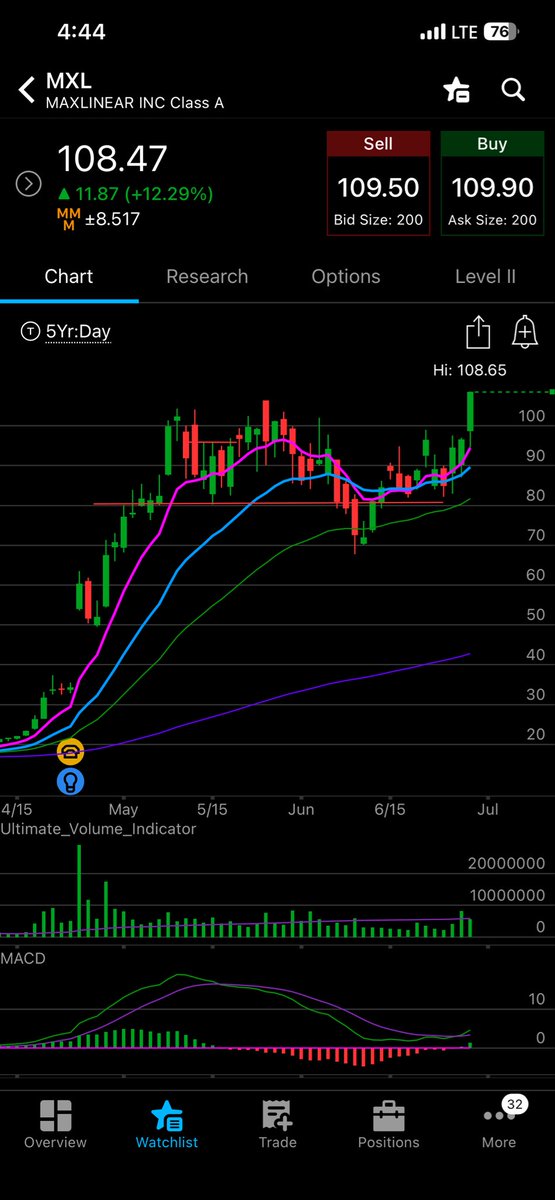Switch to the Chart tab
This screenshot has height=1200, width=555.
tap(69, 276)
